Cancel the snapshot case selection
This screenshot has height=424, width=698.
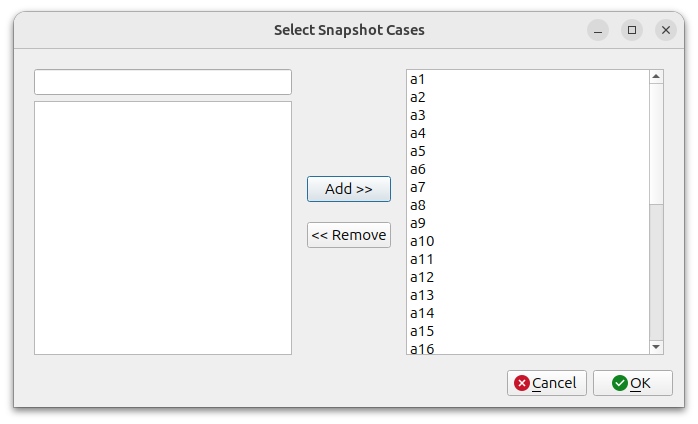pos(547,383)
